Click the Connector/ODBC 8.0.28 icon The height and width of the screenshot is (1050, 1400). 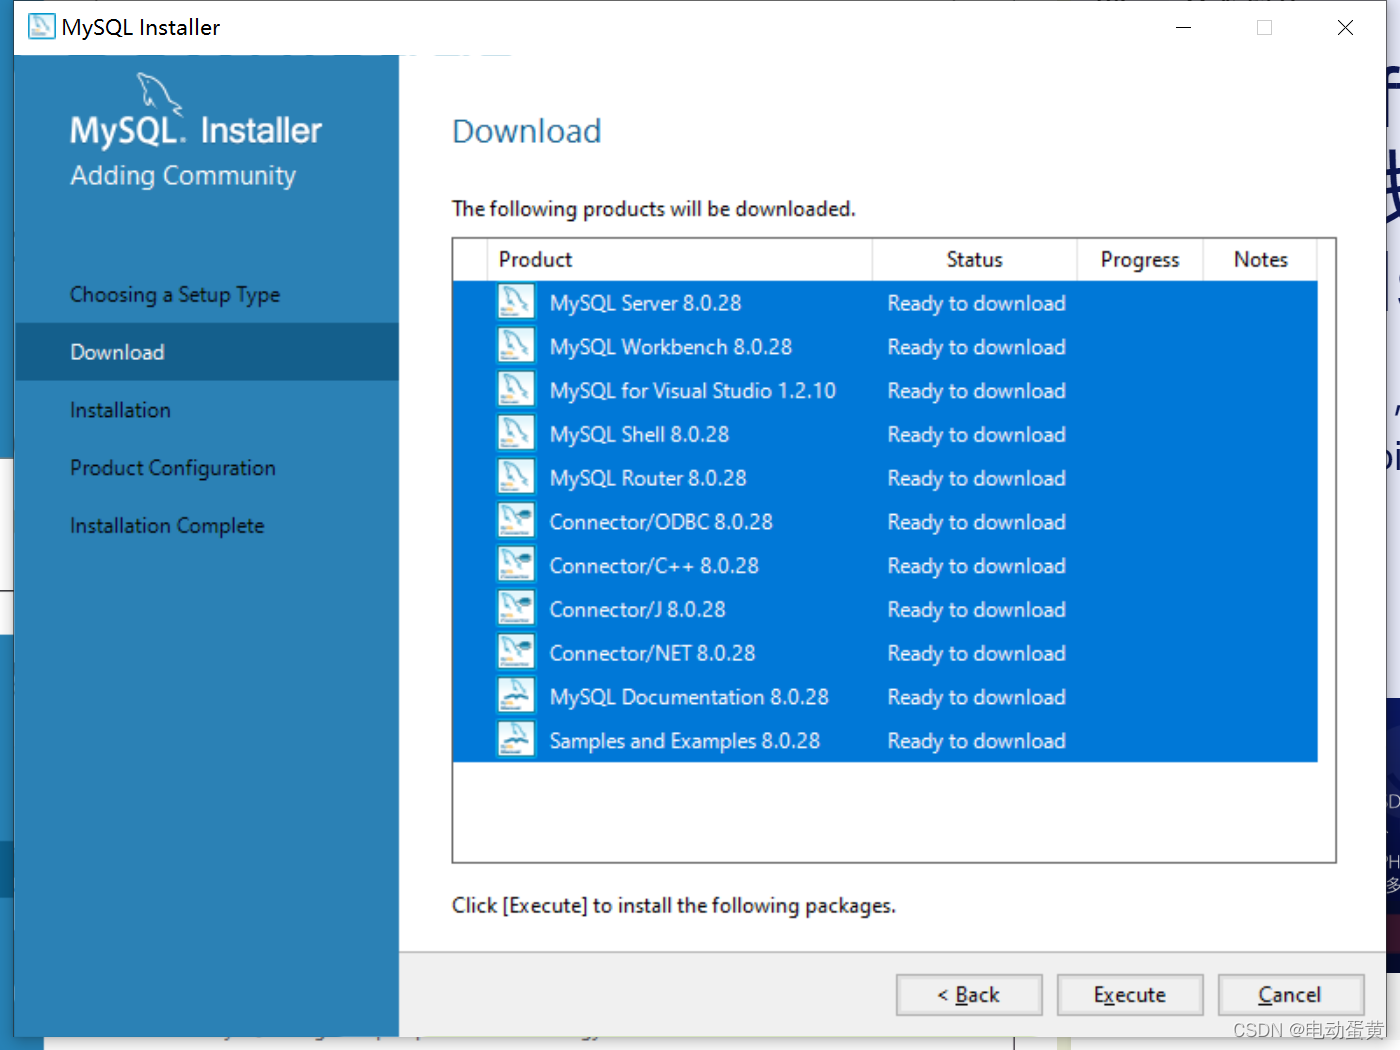coord(516,521)
